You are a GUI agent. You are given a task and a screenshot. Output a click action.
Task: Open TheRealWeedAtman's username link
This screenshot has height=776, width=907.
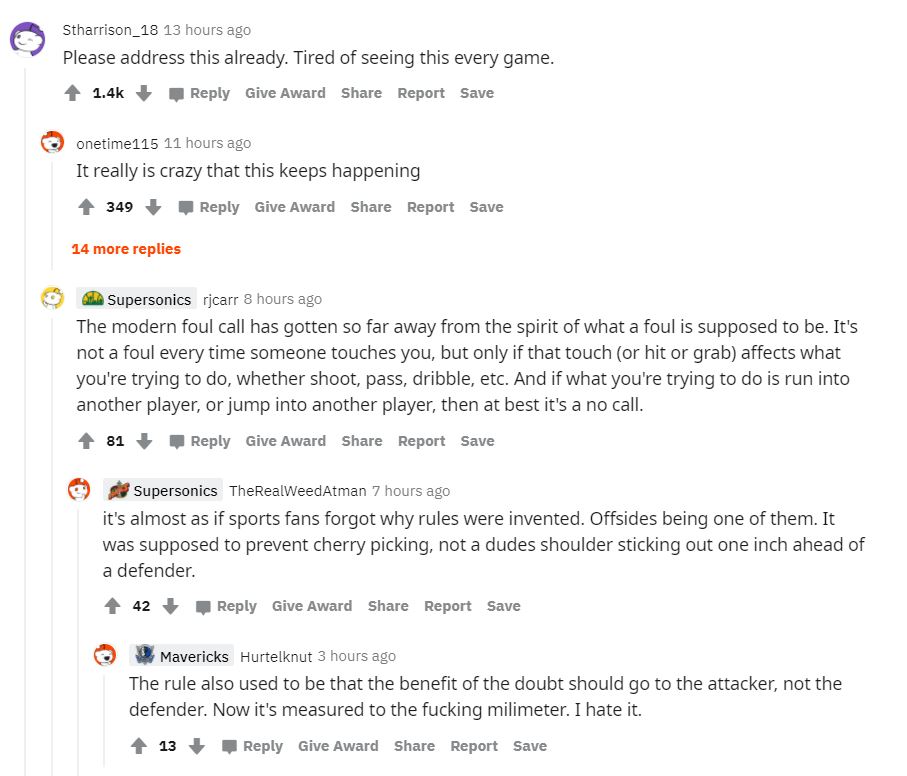(297, 491)
